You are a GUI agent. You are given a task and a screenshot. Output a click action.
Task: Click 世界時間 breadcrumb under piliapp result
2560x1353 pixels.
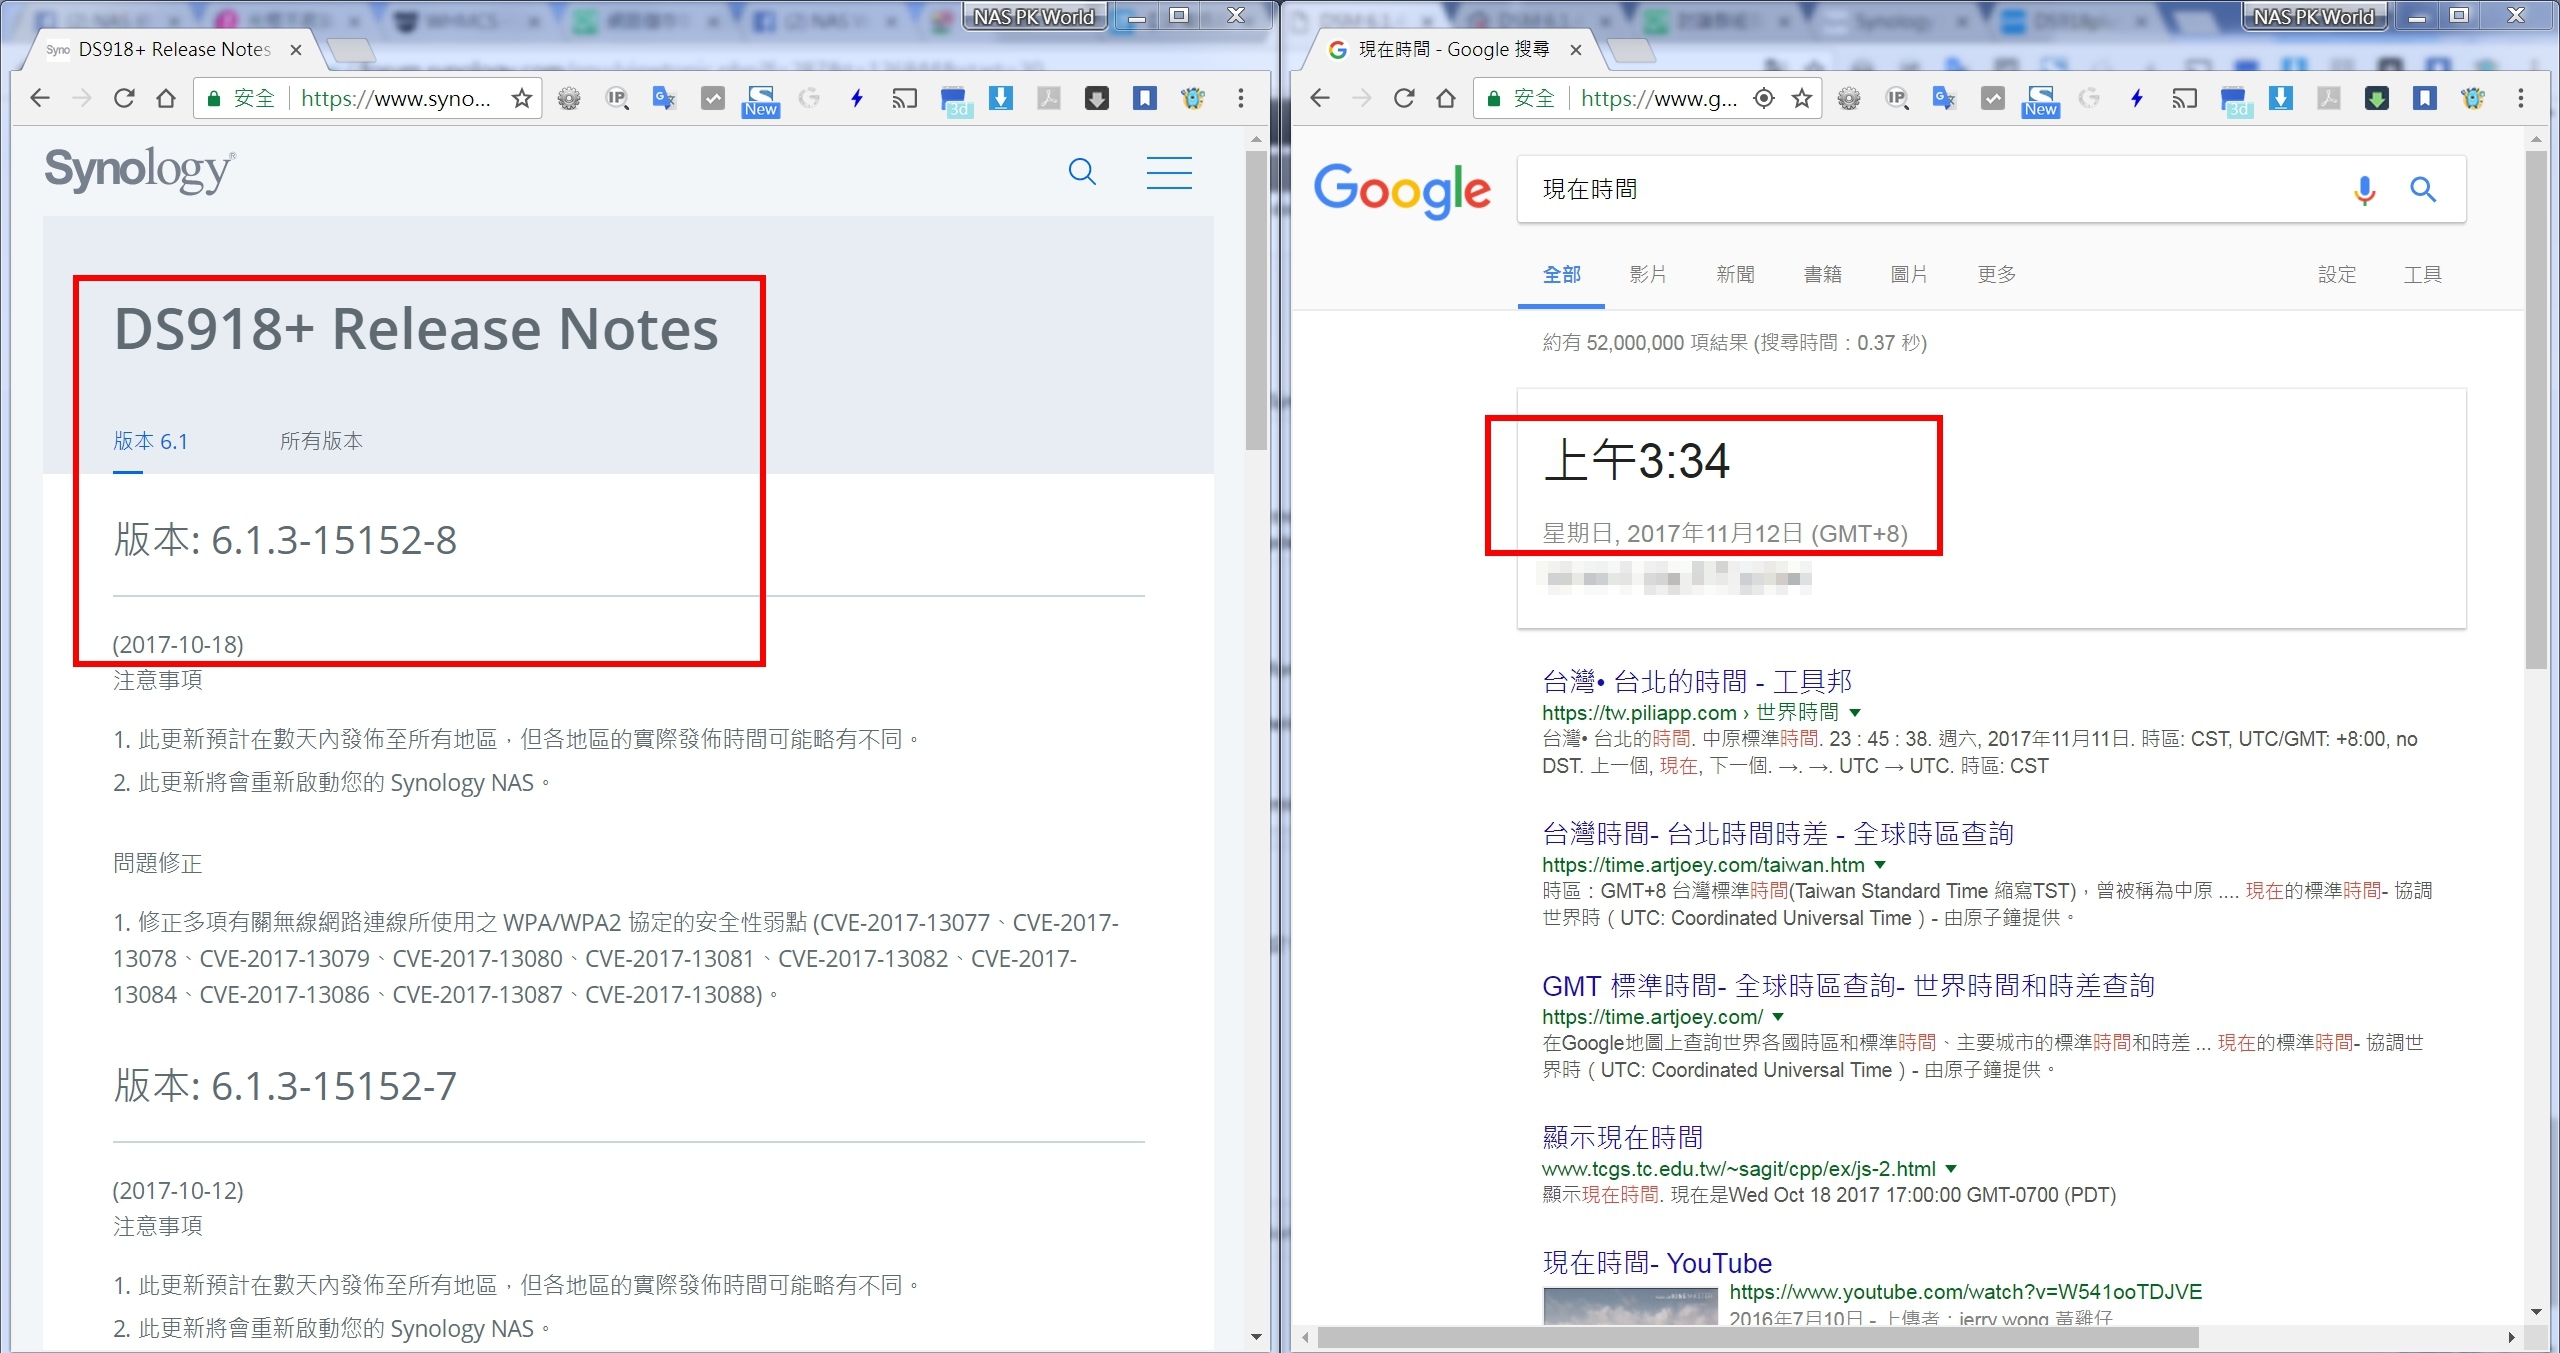coord(1797,712)
